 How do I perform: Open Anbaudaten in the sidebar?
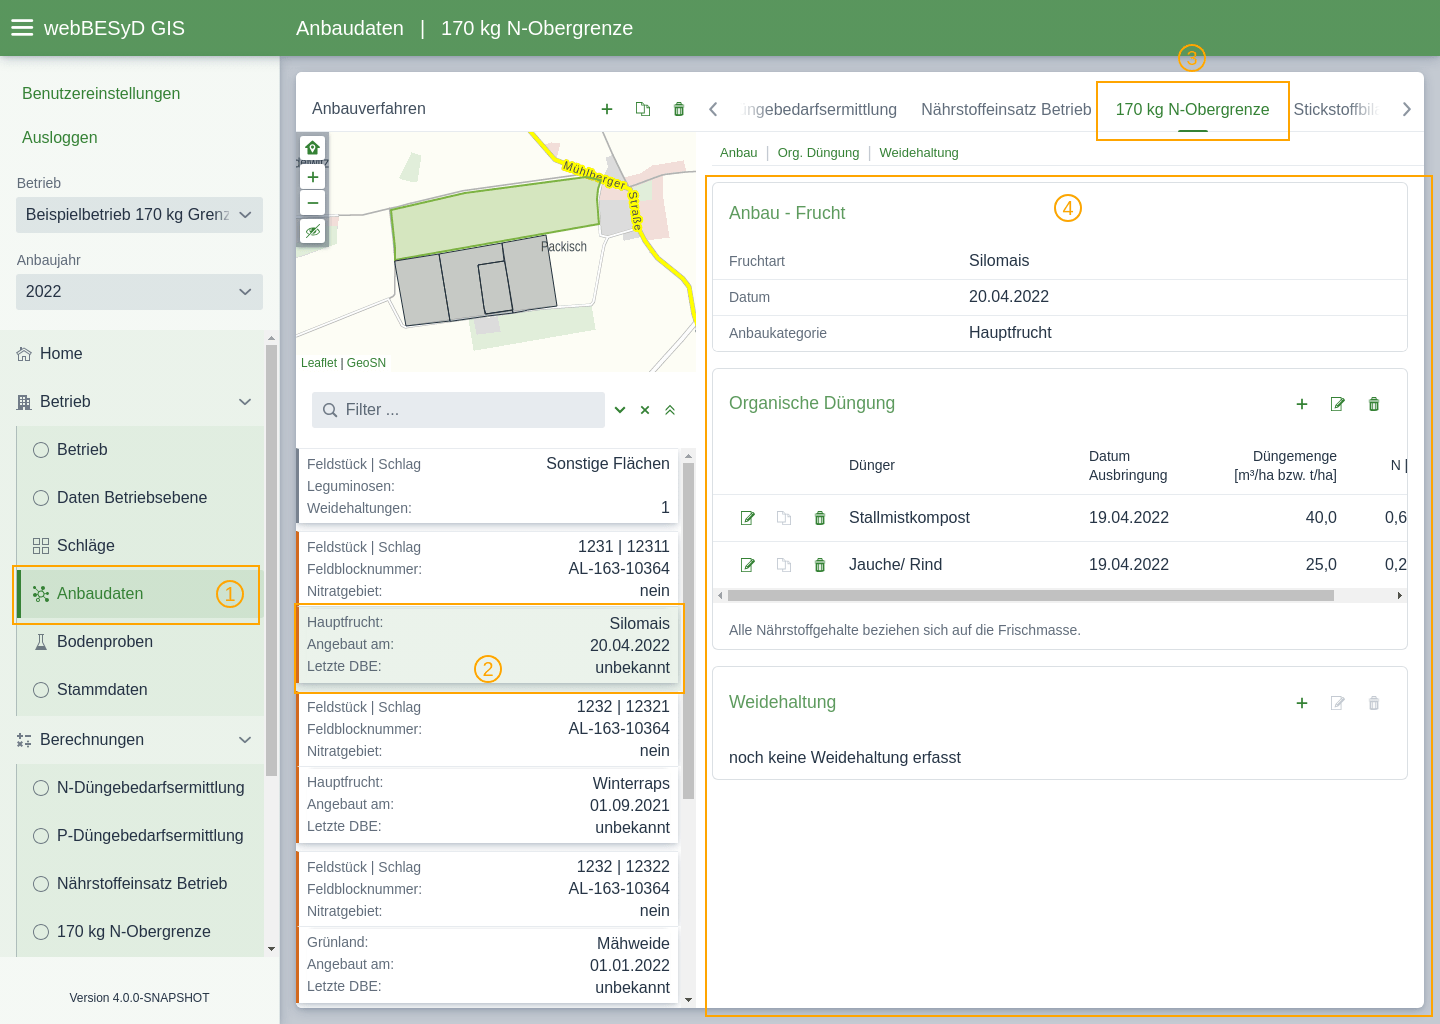[141, 594]
